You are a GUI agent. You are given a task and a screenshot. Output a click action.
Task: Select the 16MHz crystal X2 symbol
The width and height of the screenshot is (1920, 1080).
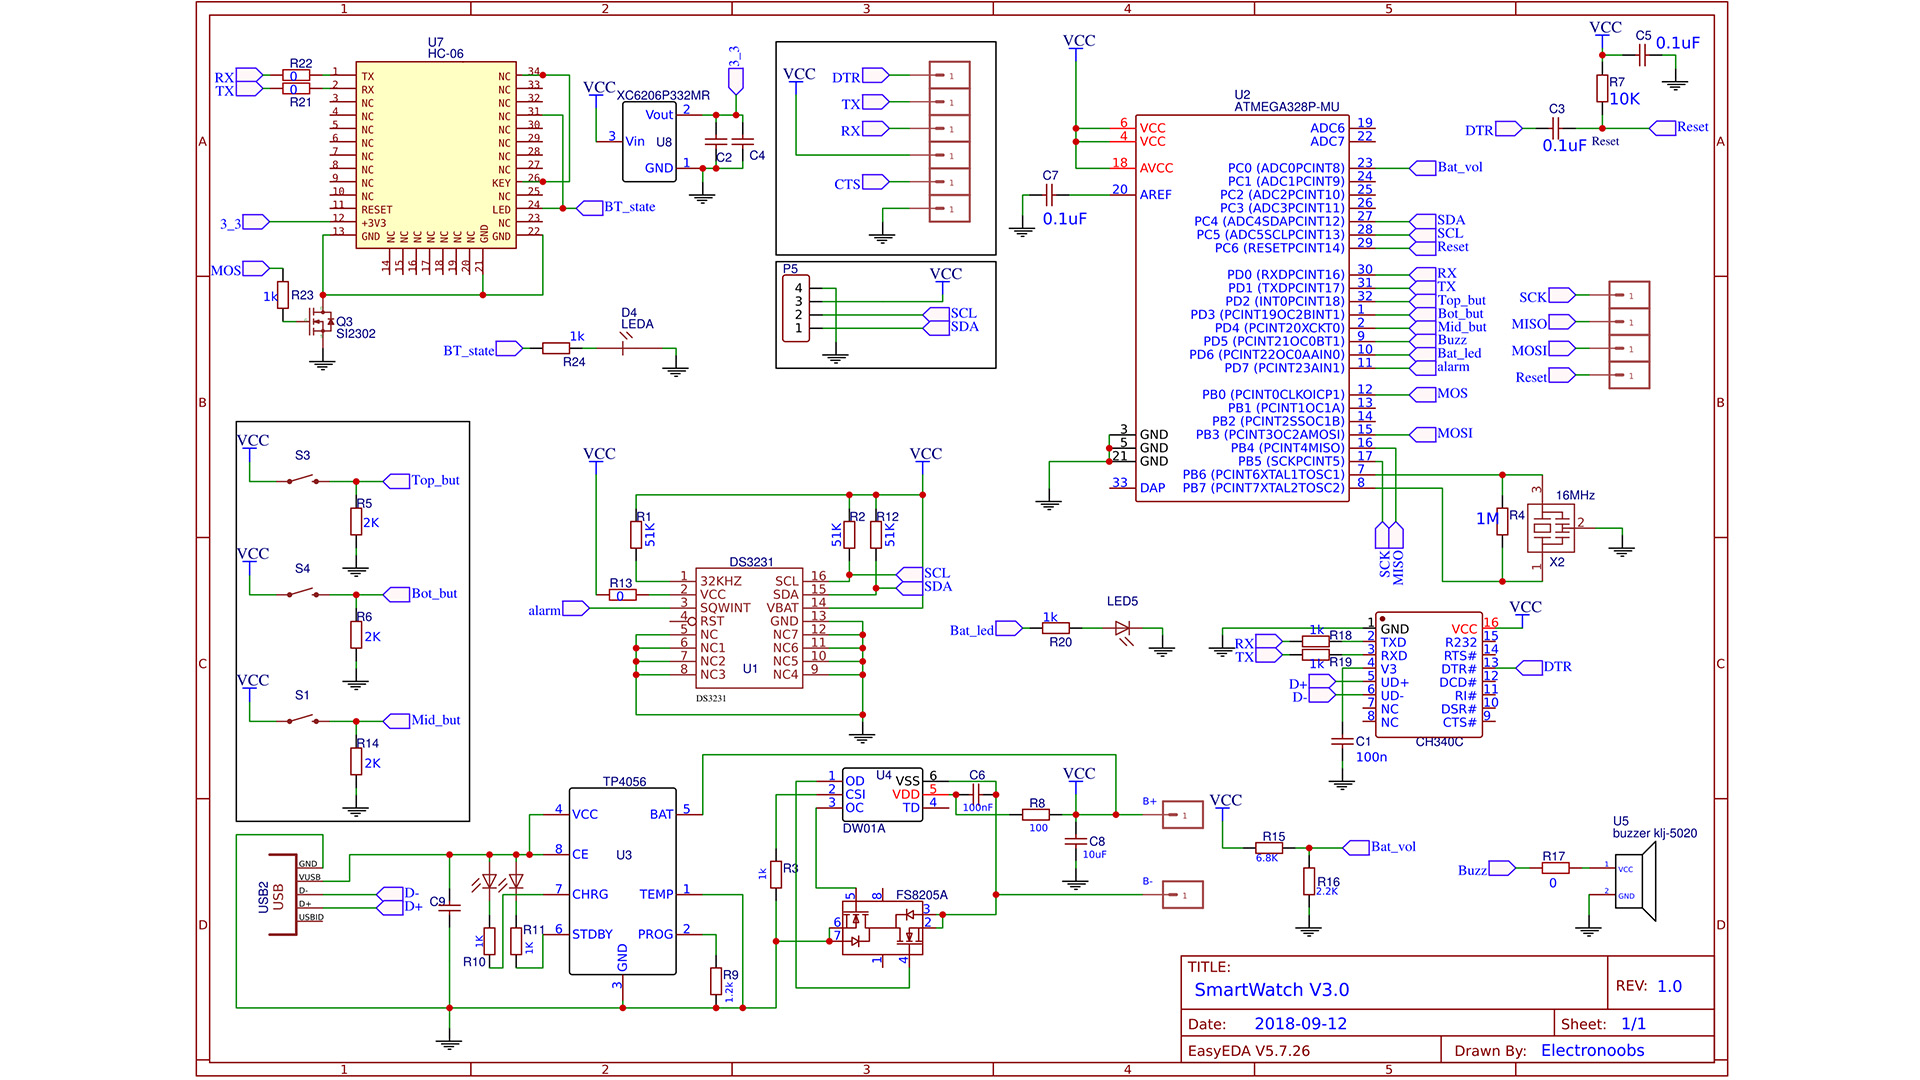pyautogui.click(x=1550, y=527)
